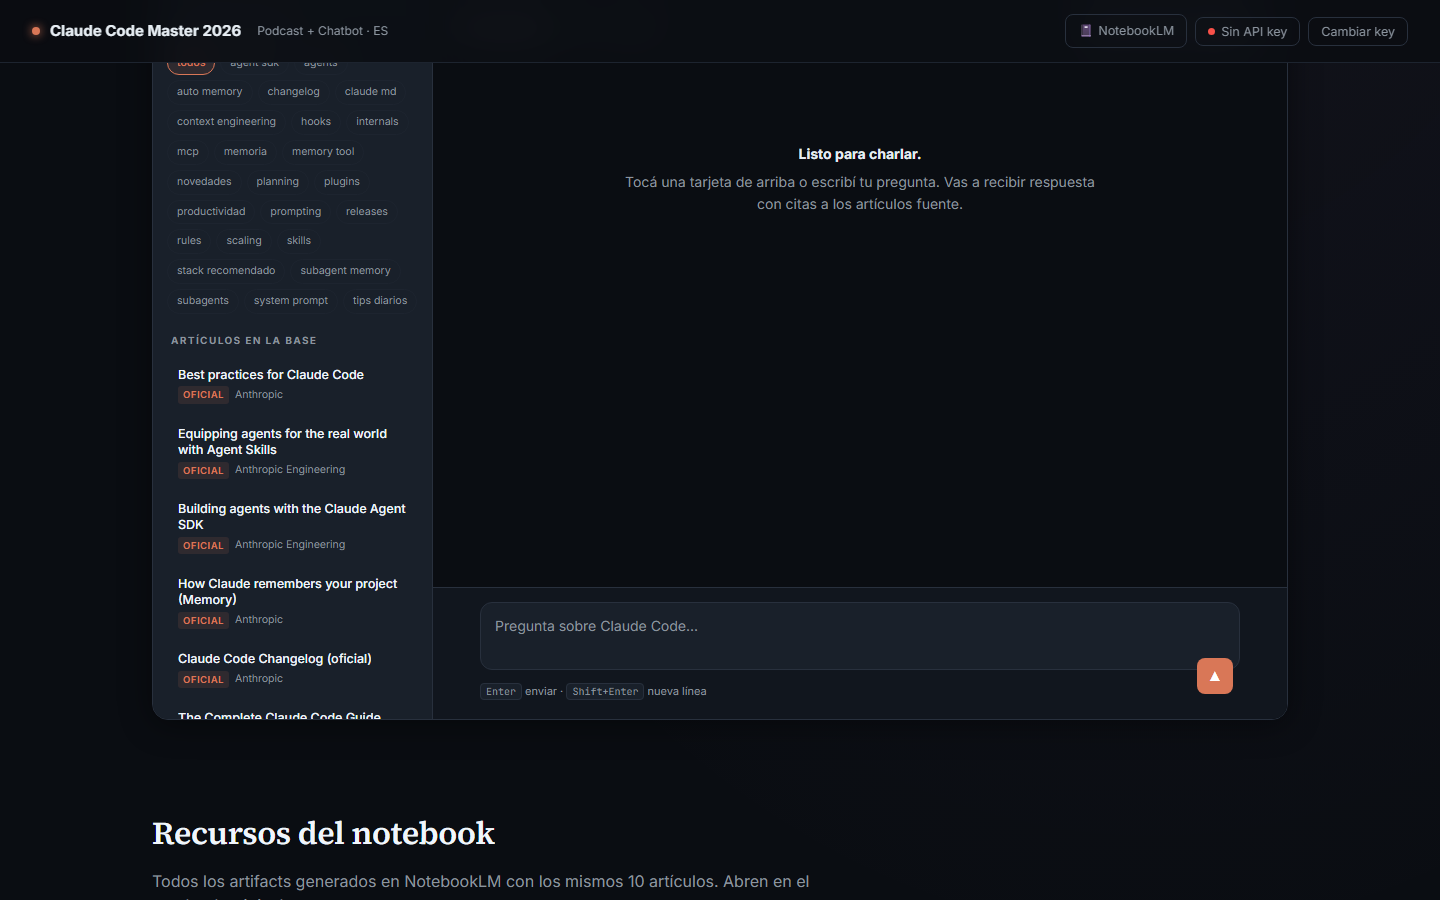Open Equipping agents for the real world article

[x=292, y=452]
